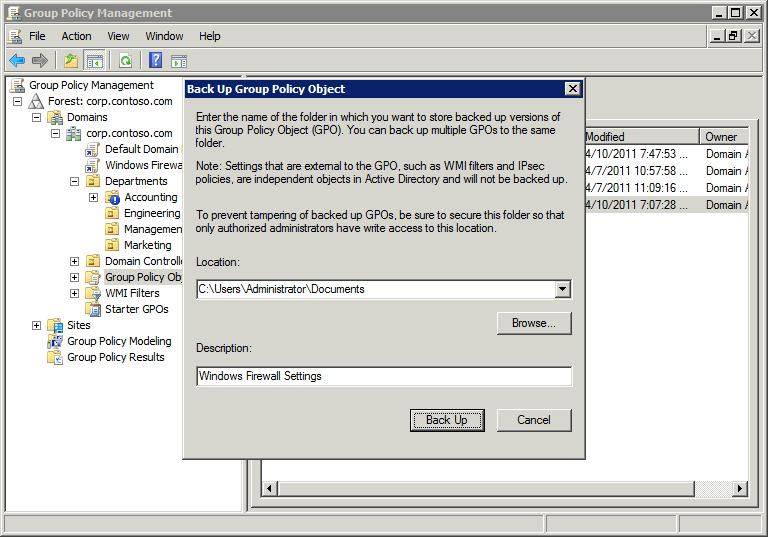The height and width of the screenshot is (537, 768).
Task: Open the File menu
Action: point(37,36)
